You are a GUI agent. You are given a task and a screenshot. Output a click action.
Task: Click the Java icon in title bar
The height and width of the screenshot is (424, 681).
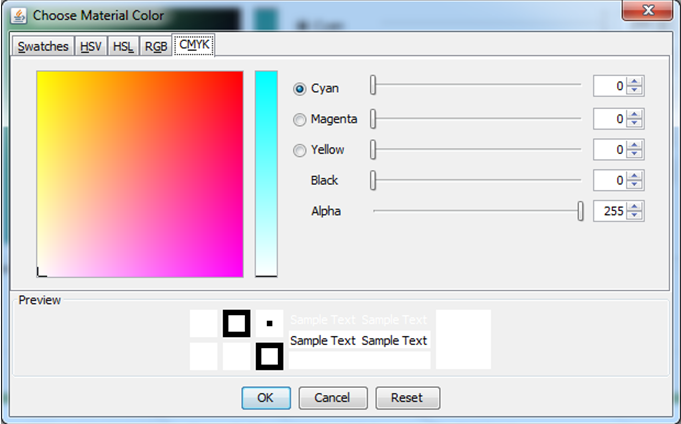coord(18,16)
